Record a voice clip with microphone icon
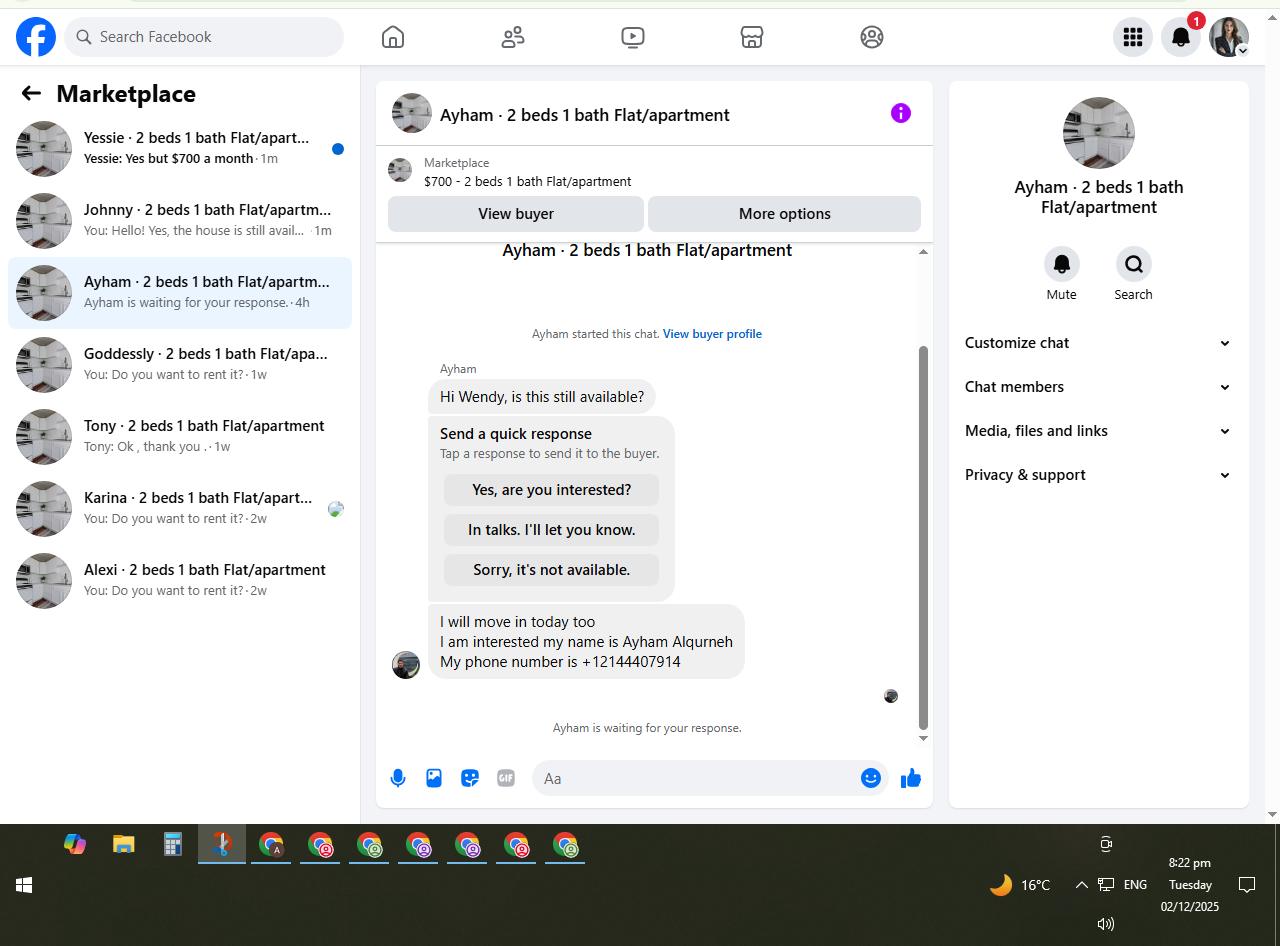The image size is (1280, 946). pyautogui.click(x=398, y=778)
